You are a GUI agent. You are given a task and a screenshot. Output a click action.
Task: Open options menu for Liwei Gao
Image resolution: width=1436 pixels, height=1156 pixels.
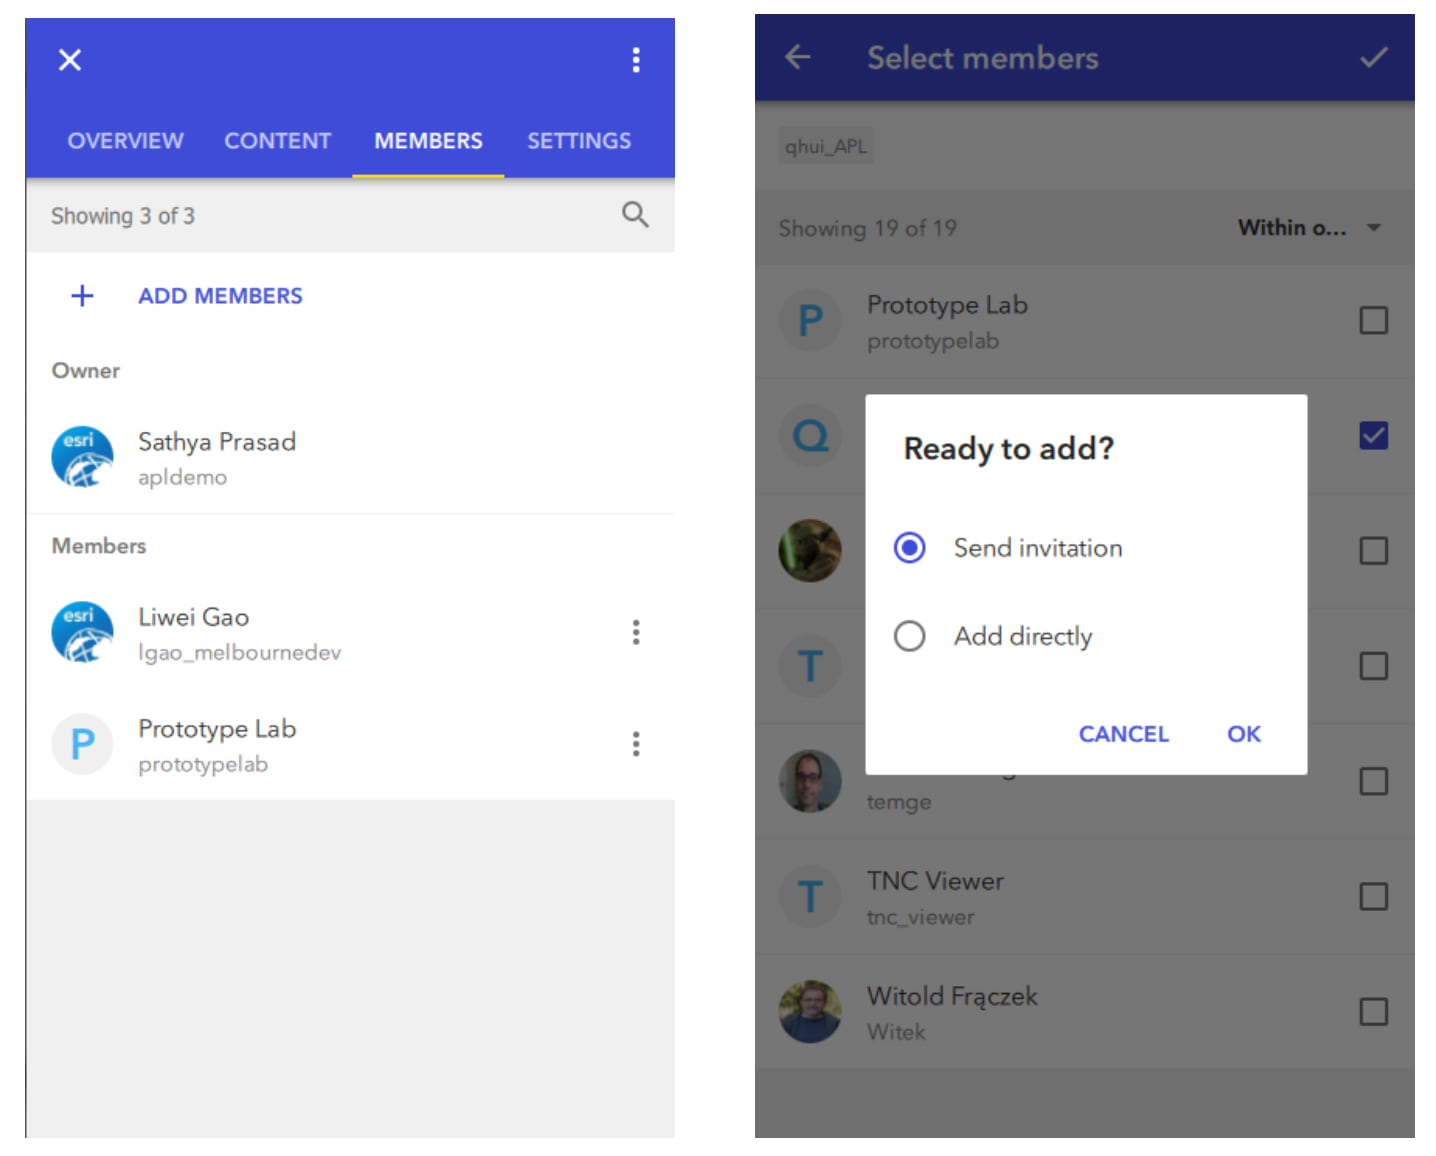tap(636, 632)
